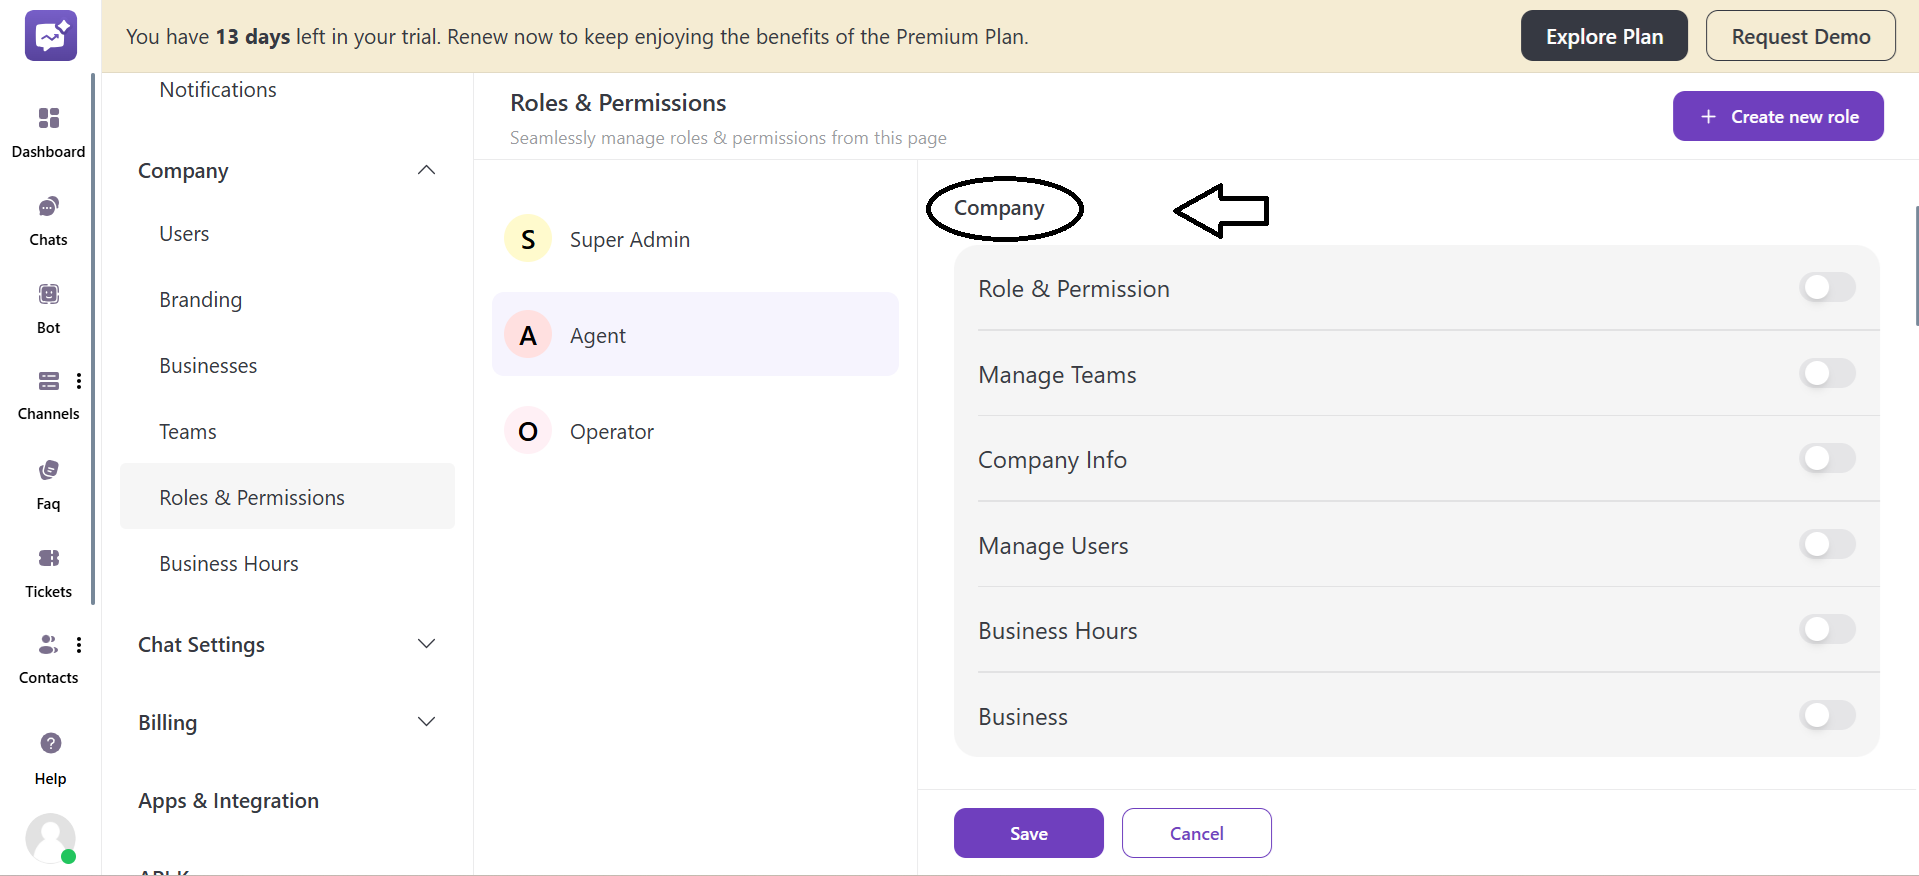
Task: Enable the Business Hours toggle
Action: click(1826, 629)
